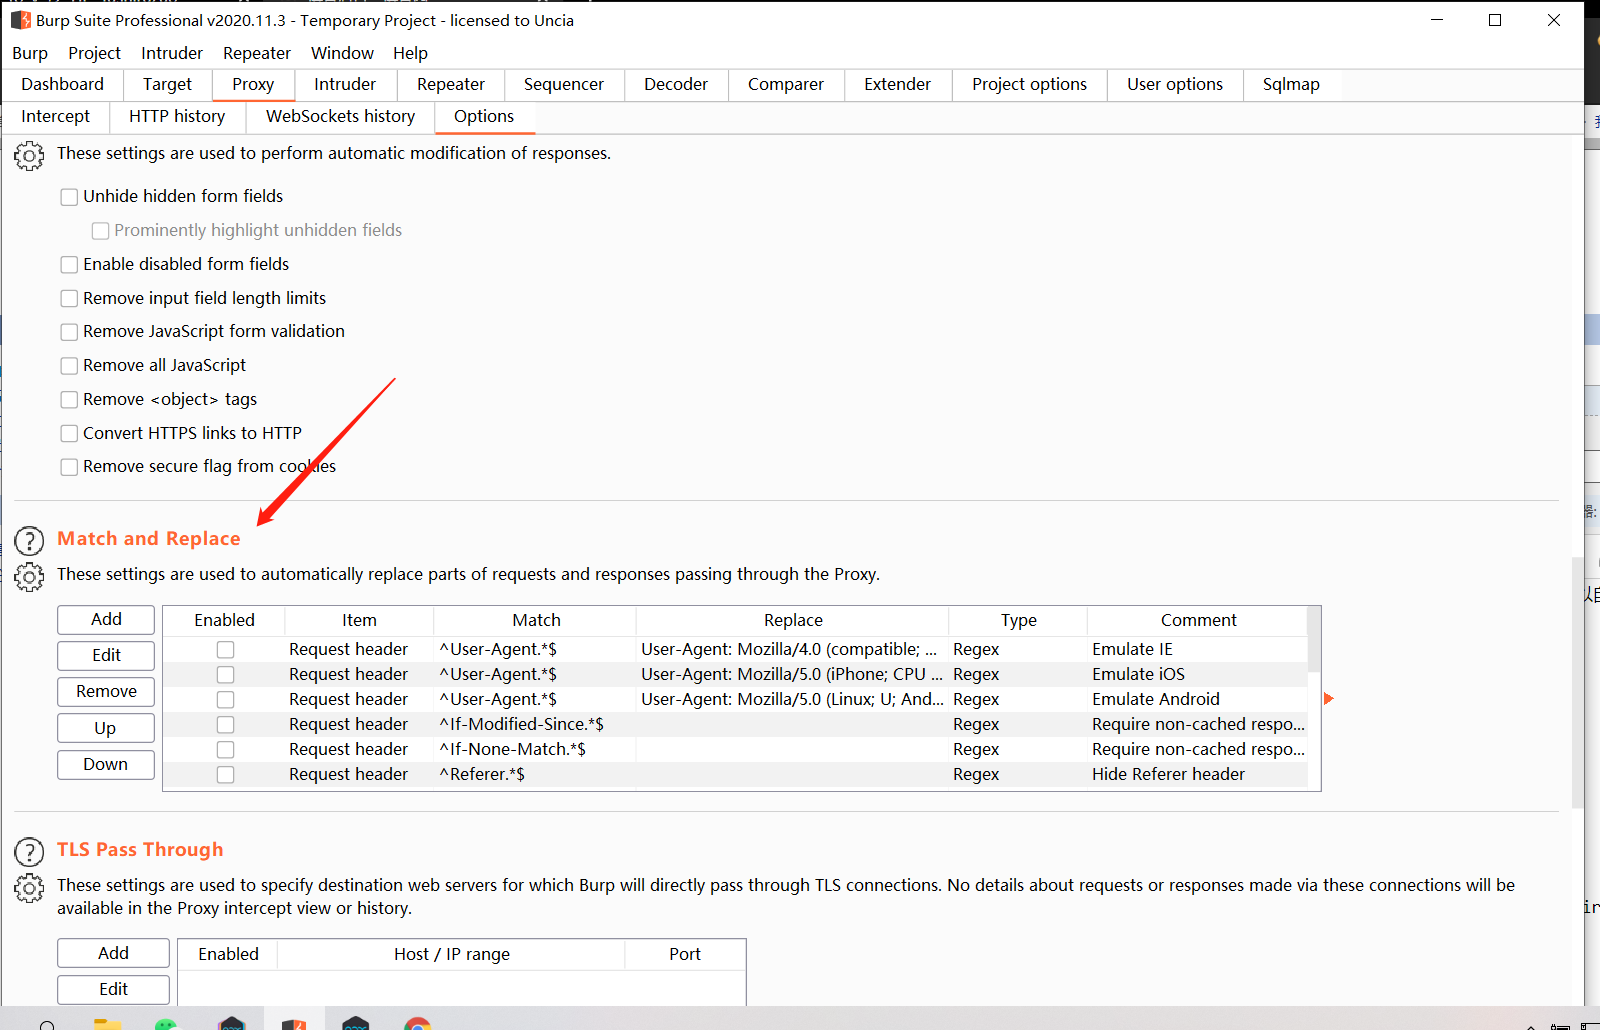Click Add in the TLS Pass Through section

[113, 954]
